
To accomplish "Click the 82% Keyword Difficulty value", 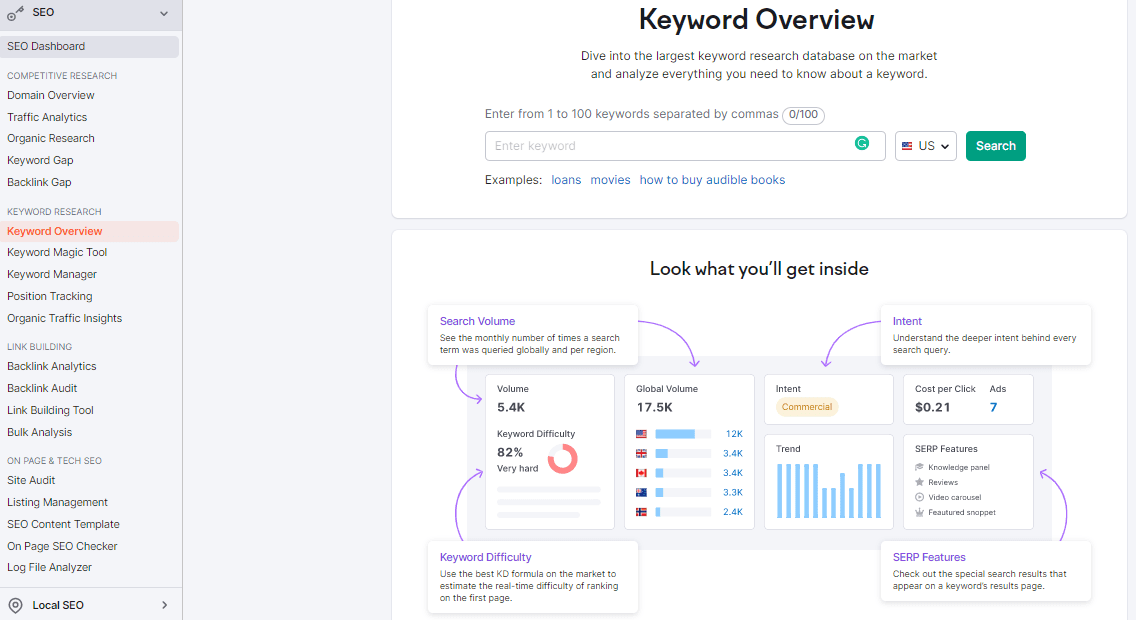I will click(x=510, y=452).
